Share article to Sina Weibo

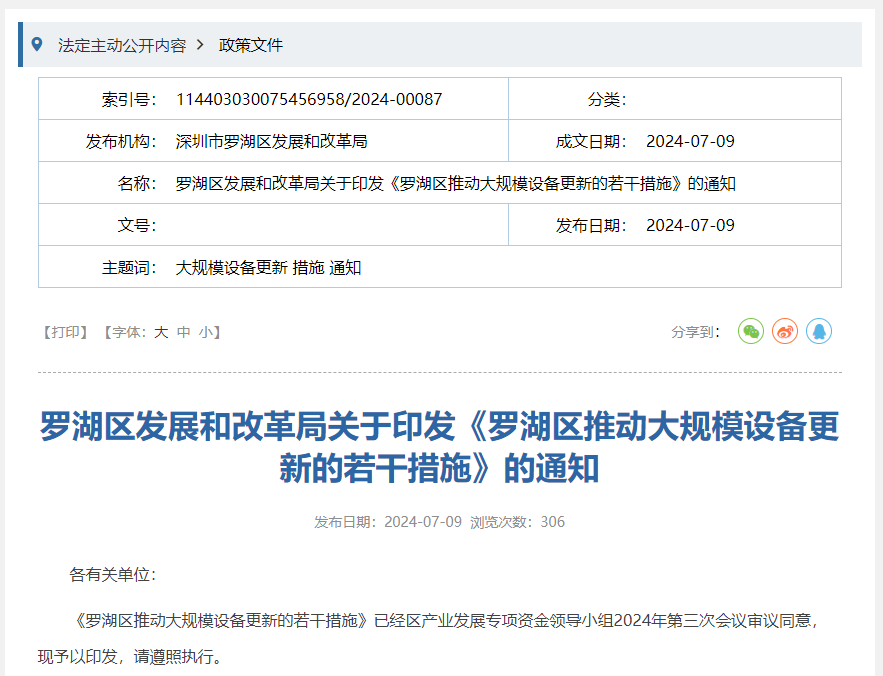785,330
